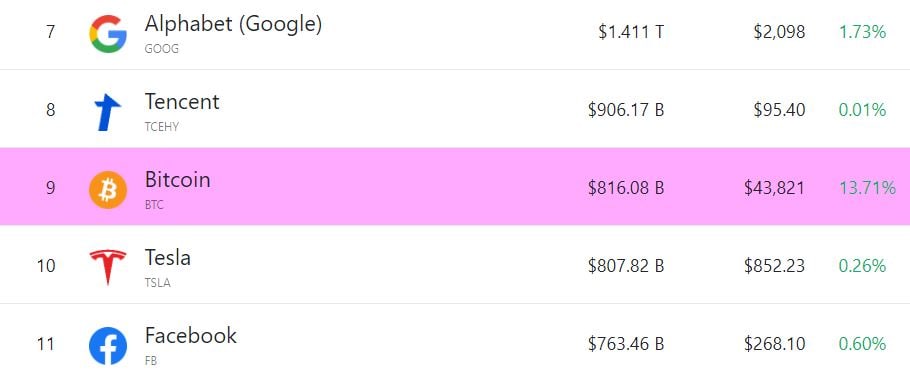The image size is (910, 376).
Task: Click the TSLA ticker symbol
Action: (x=157, y=283)
